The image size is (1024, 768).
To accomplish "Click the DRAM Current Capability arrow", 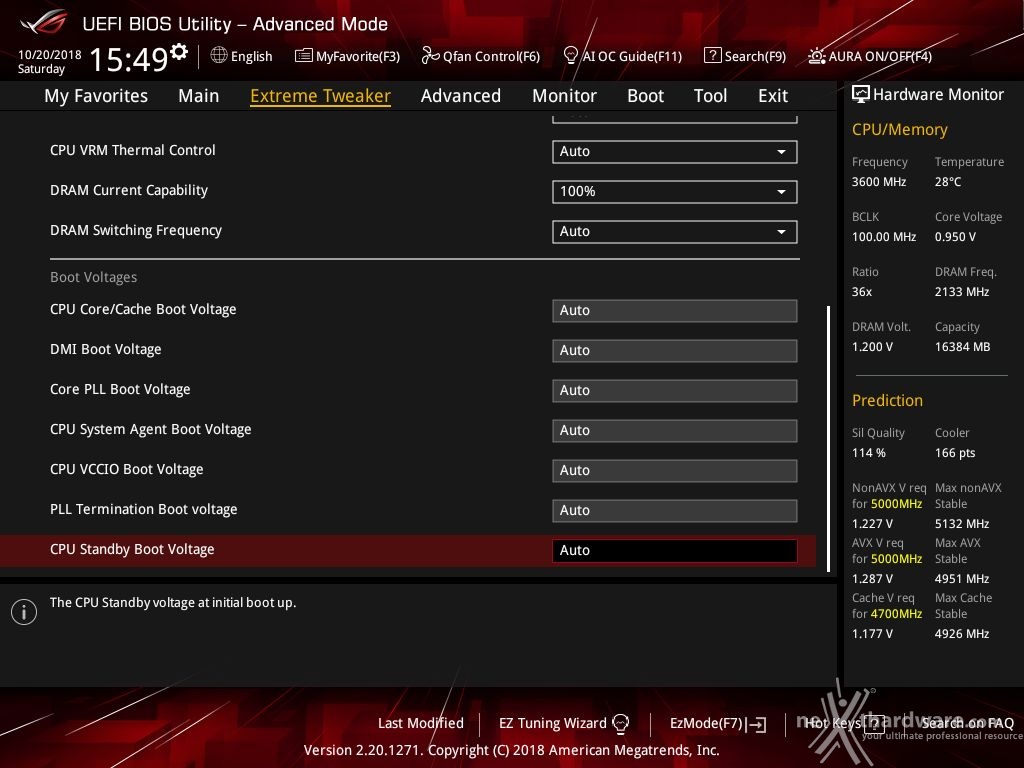I will tap(781, 192).
